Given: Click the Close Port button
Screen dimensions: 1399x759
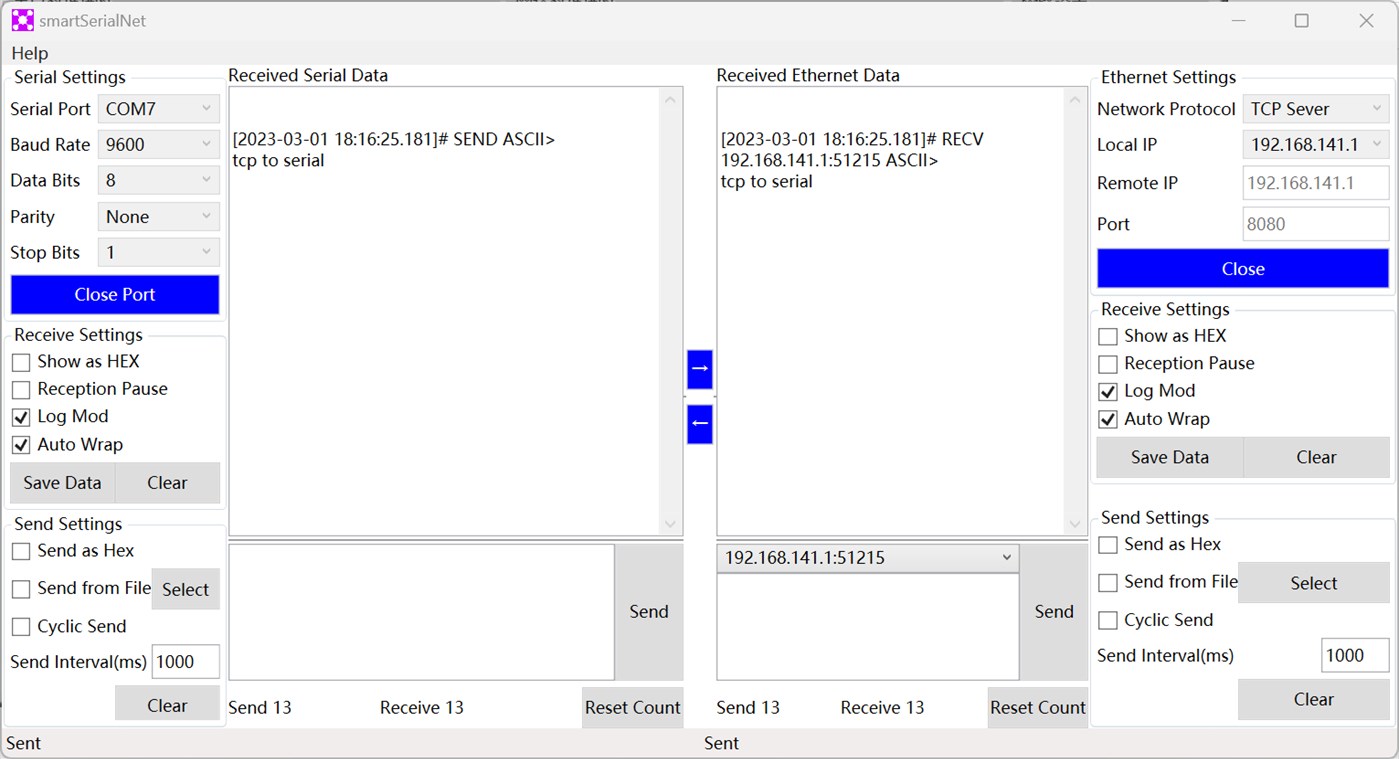Looking at the screenshot, I should 114,294.
